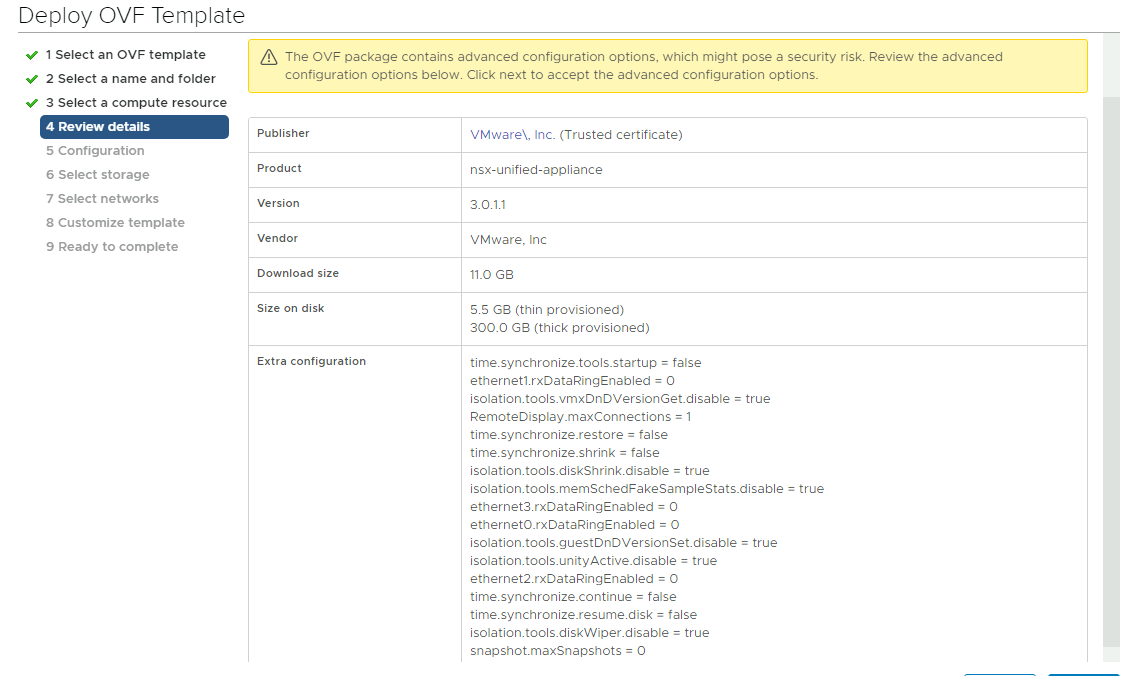Click the warning triangle icon in yellow banner

point(268,58)
